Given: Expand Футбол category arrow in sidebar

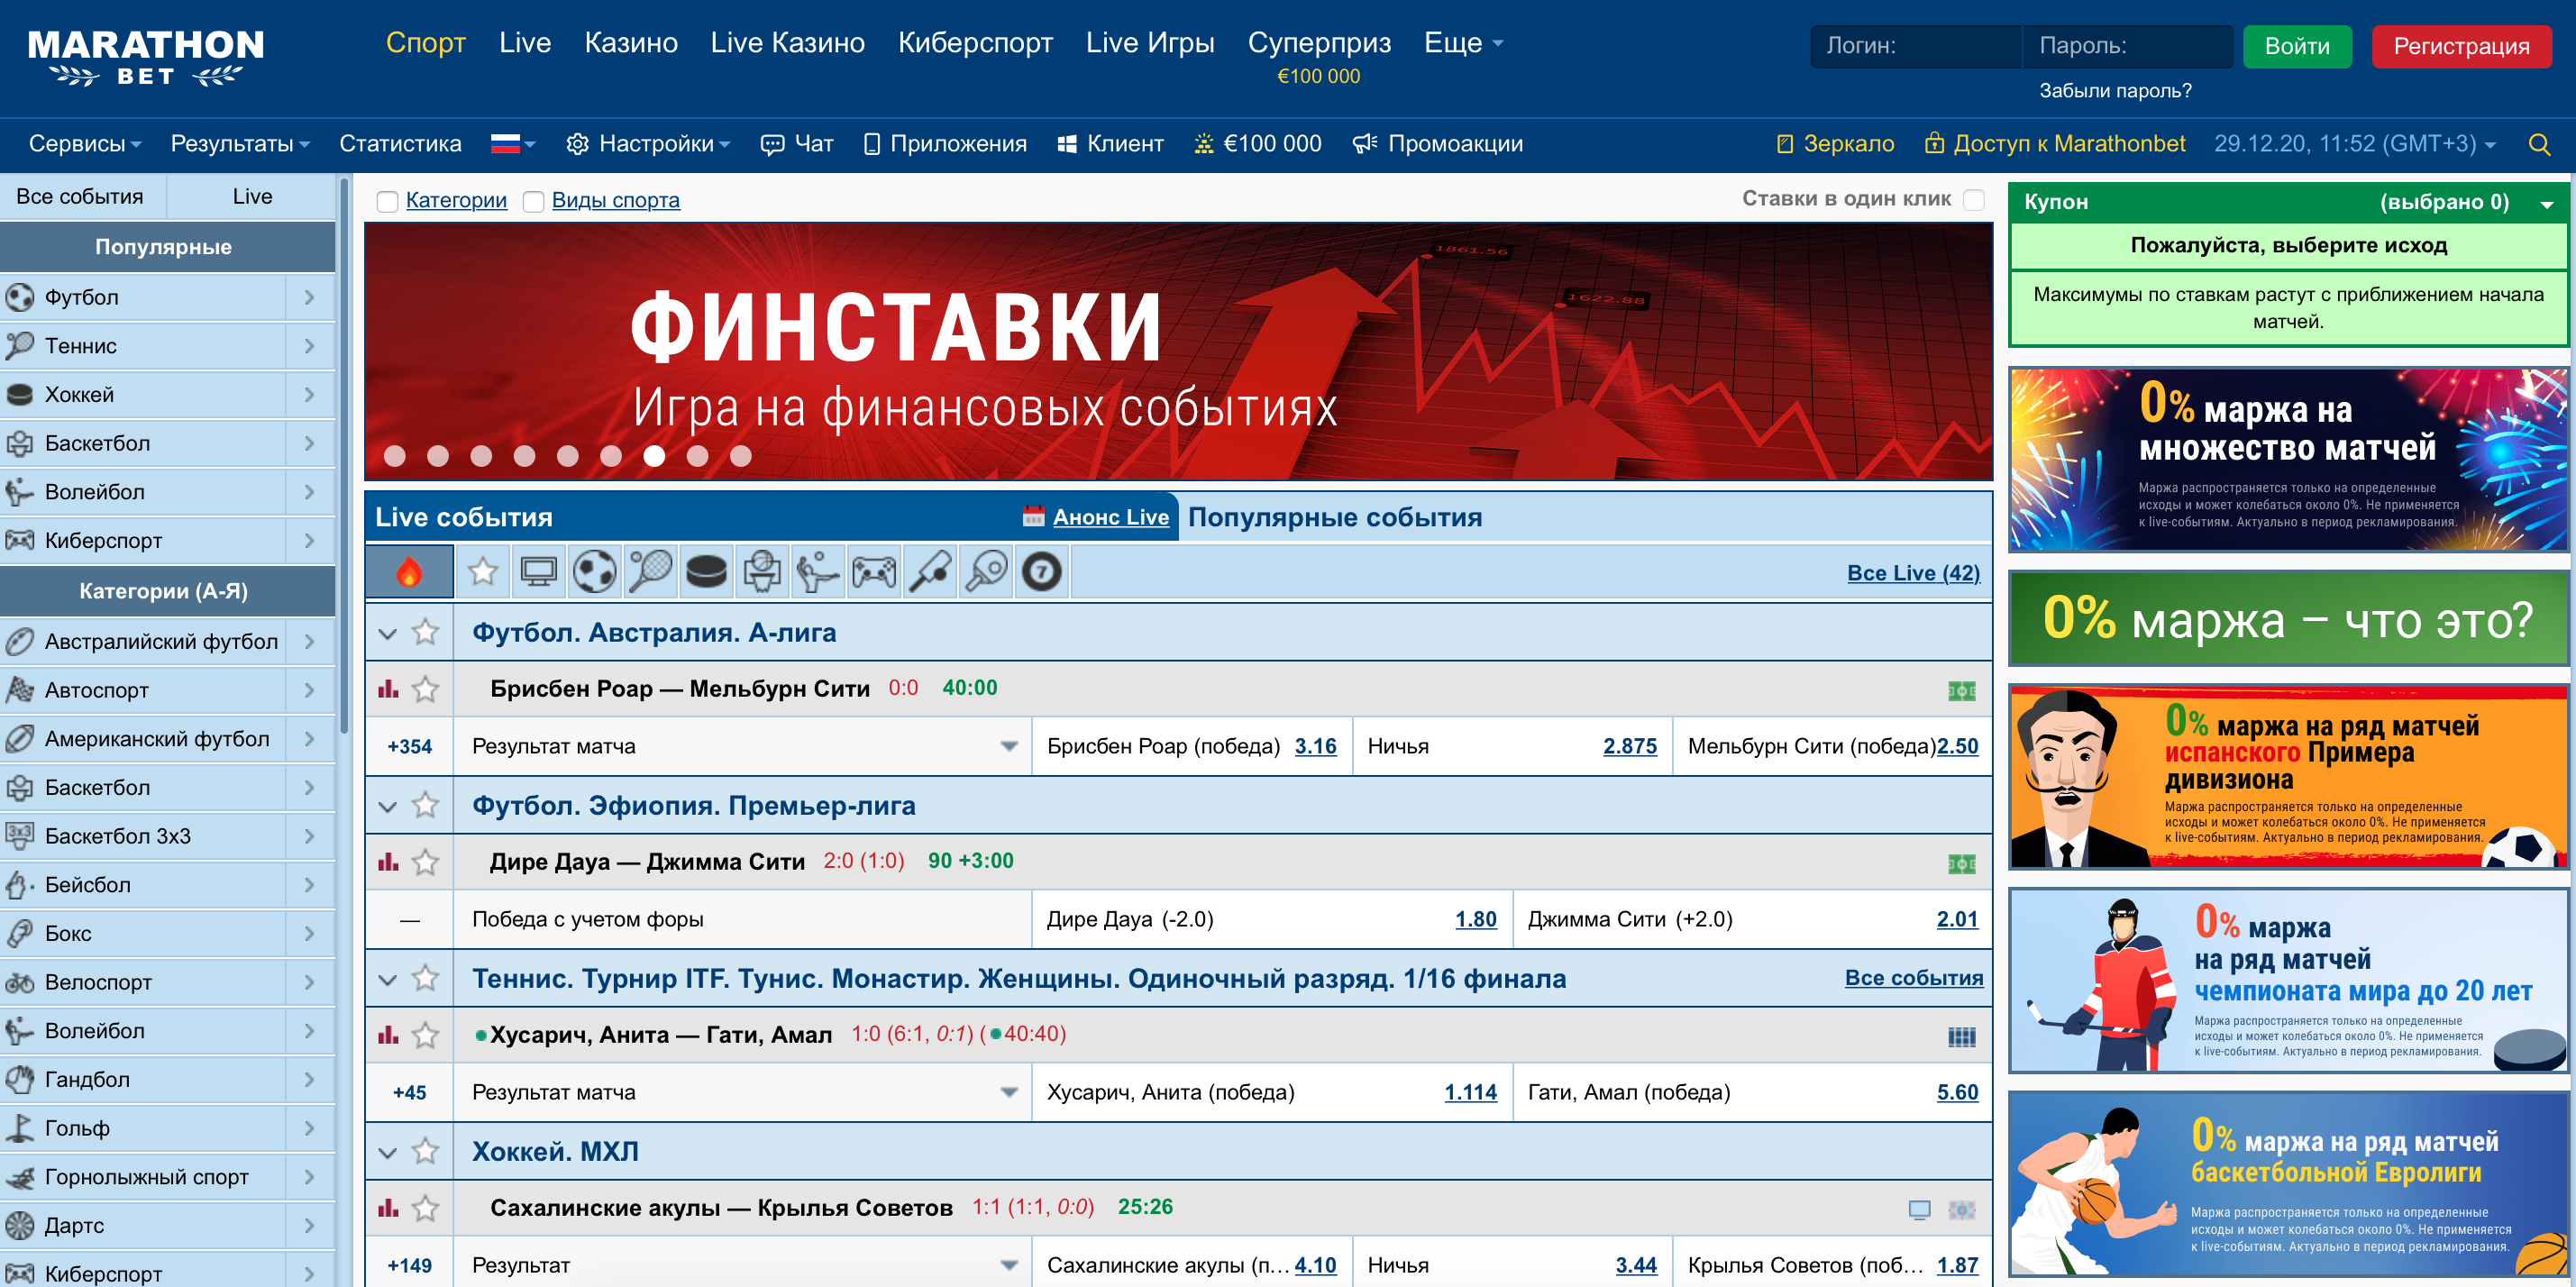Looking at the screenshot, I should (x=309, y=297).
